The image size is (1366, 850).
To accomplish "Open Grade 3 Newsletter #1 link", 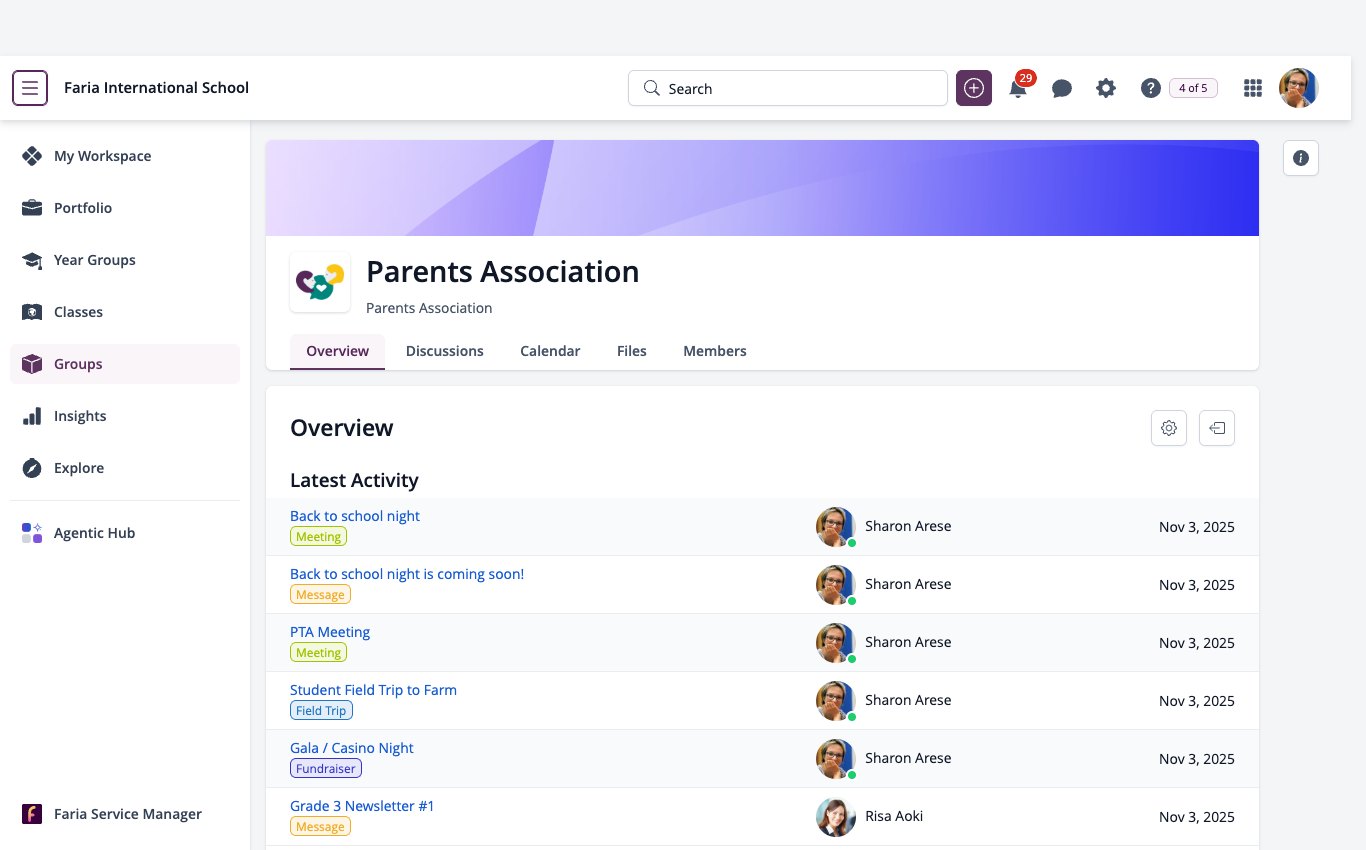I will [362, 806].
